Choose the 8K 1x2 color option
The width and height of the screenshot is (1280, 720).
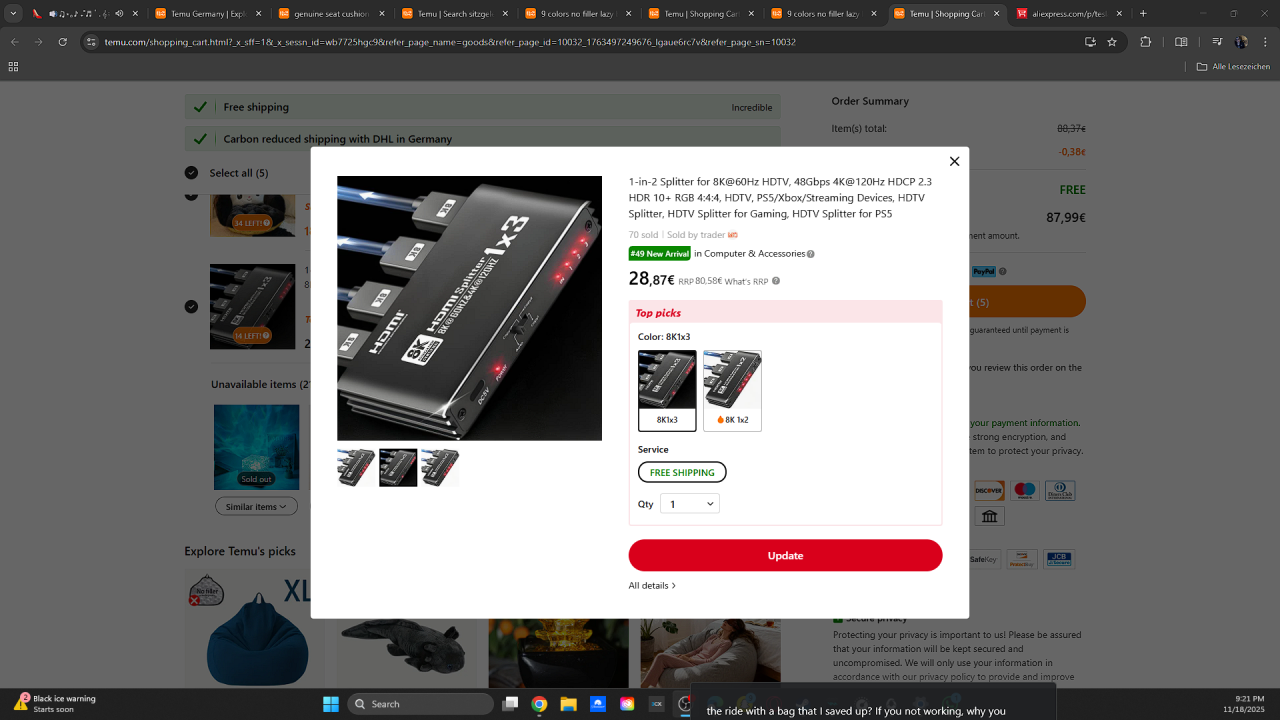(x=732, y=390)
